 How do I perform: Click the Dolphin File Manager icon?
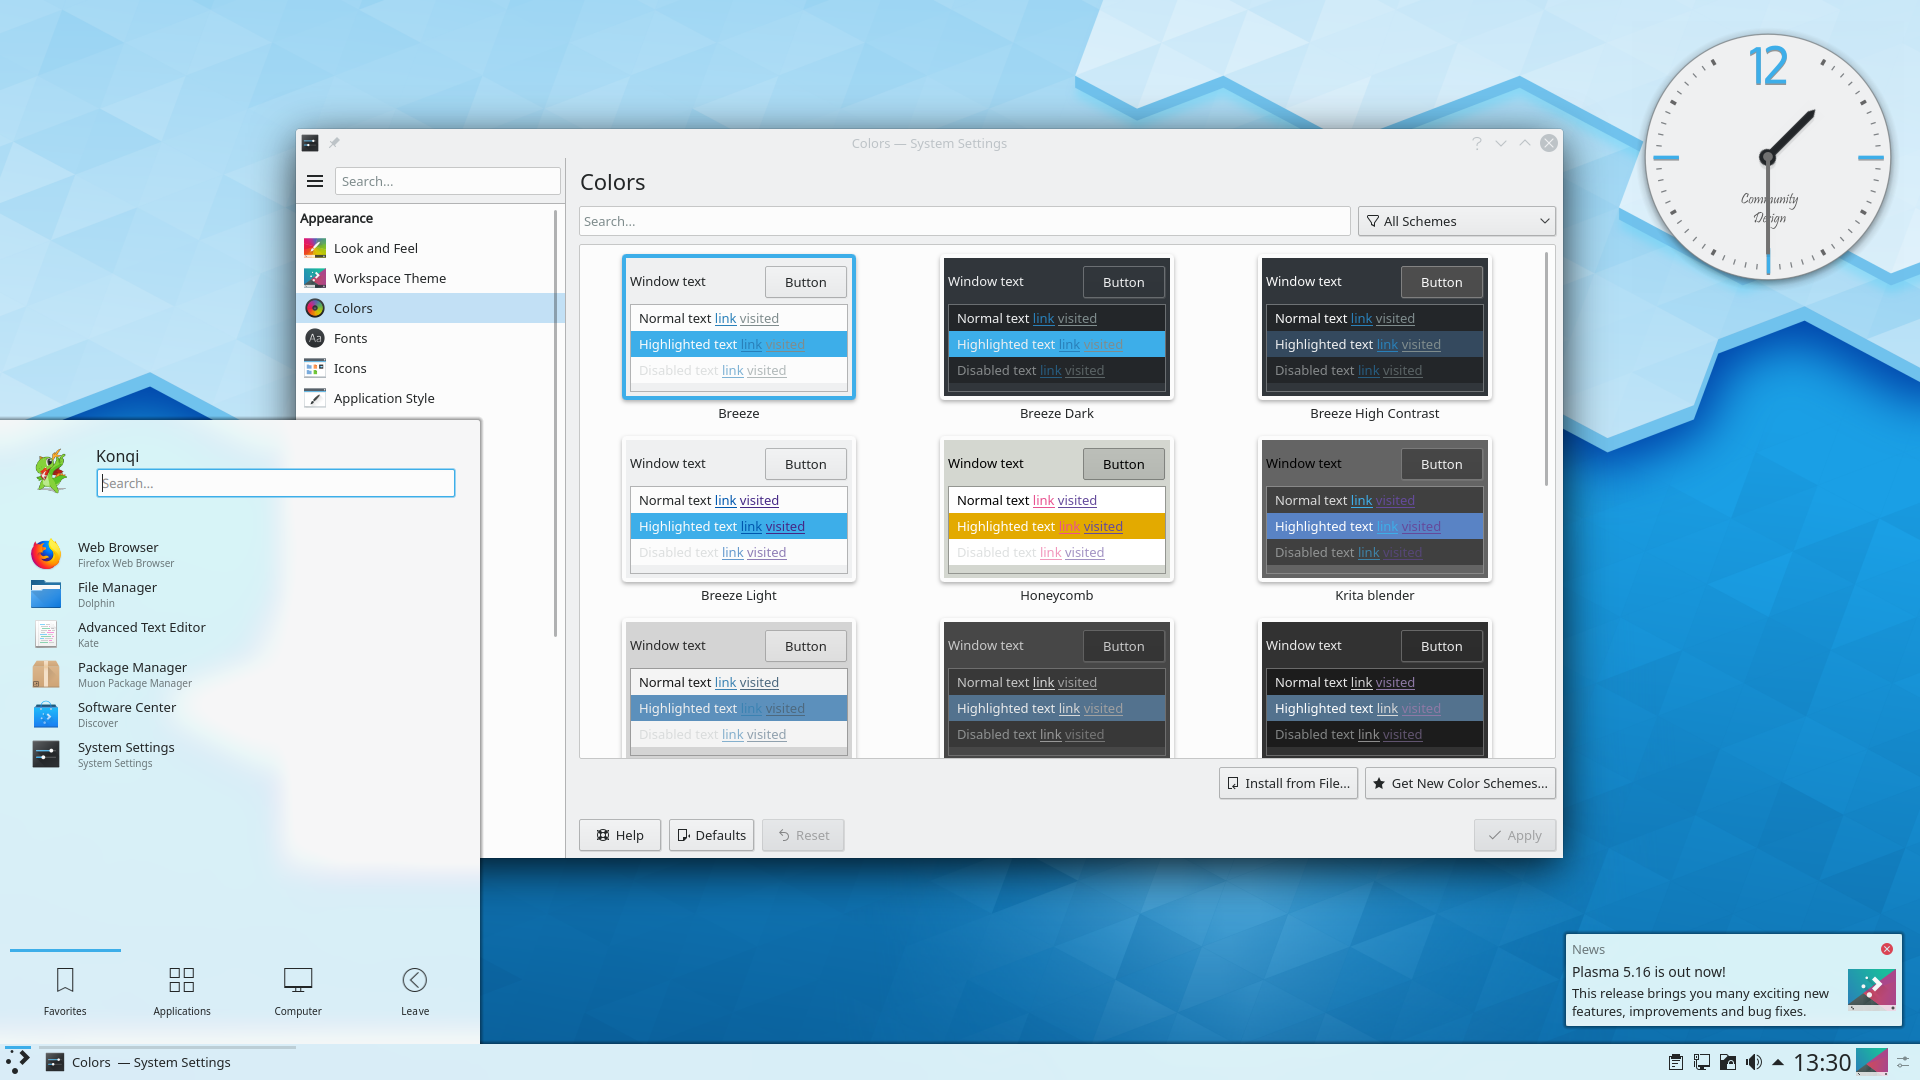(x=44, y=592)
